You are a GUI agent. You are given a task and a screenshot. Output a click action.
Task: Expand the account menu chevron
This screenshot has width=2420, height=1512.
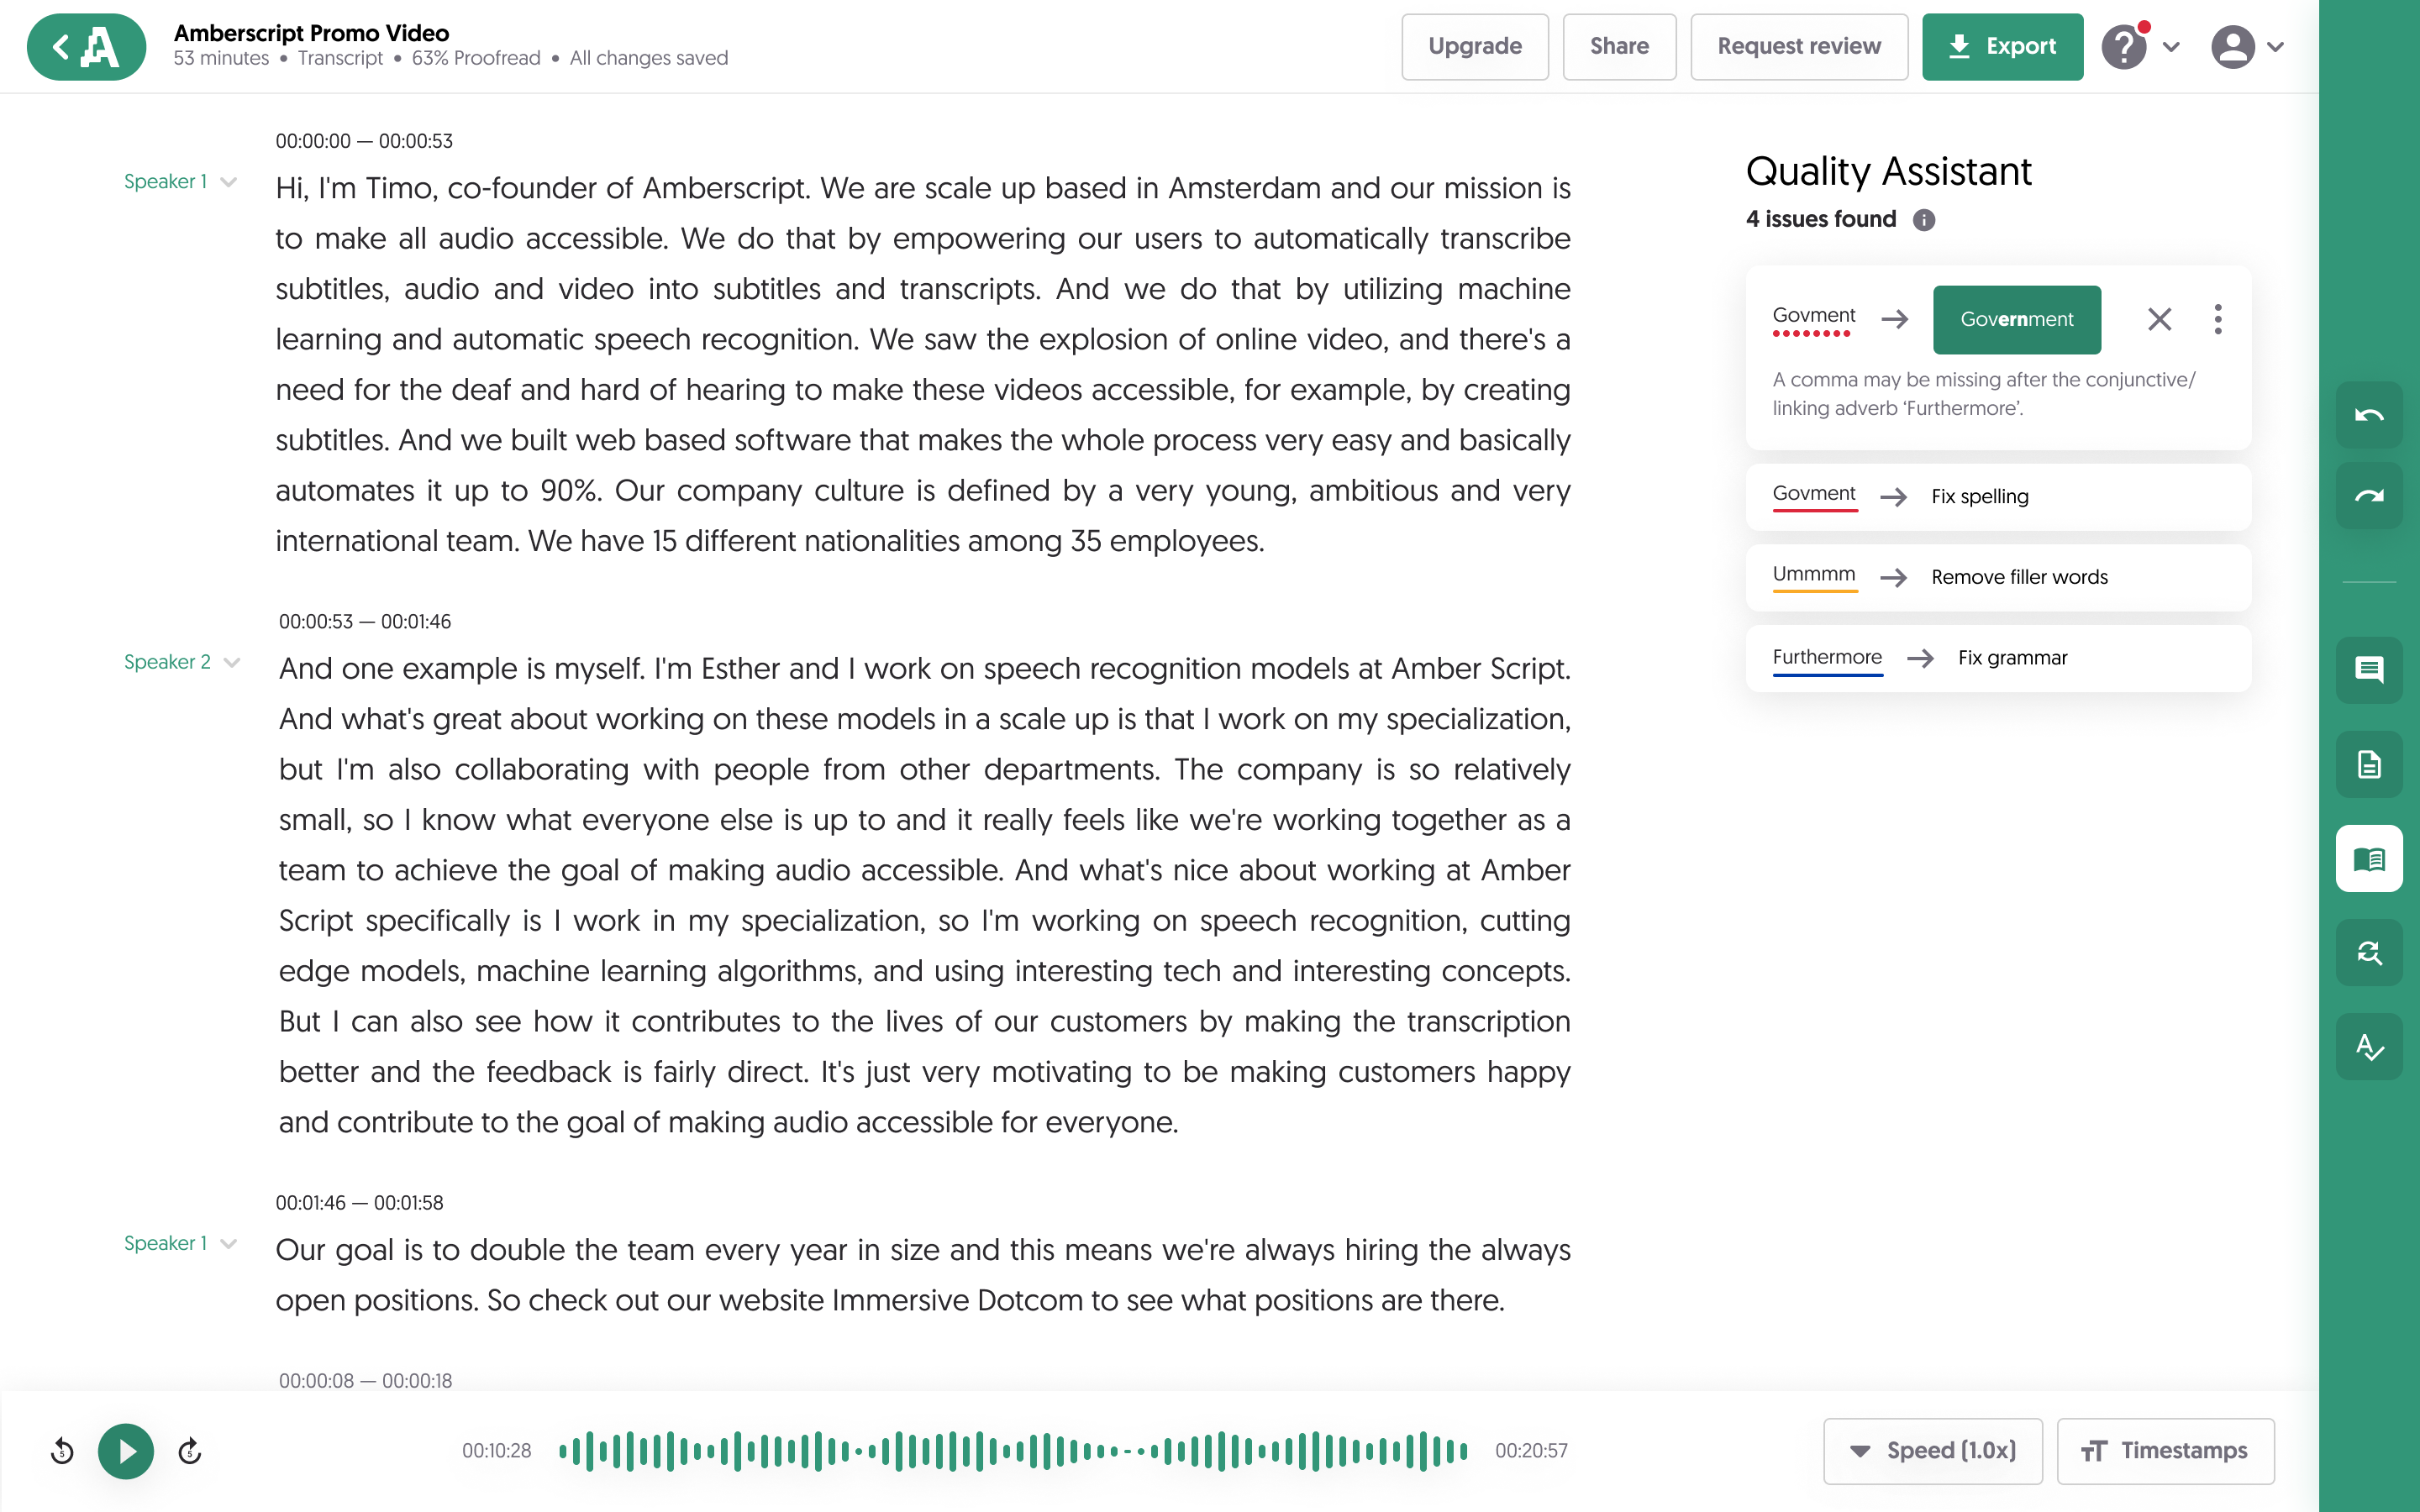click(x=2275, y=47)
